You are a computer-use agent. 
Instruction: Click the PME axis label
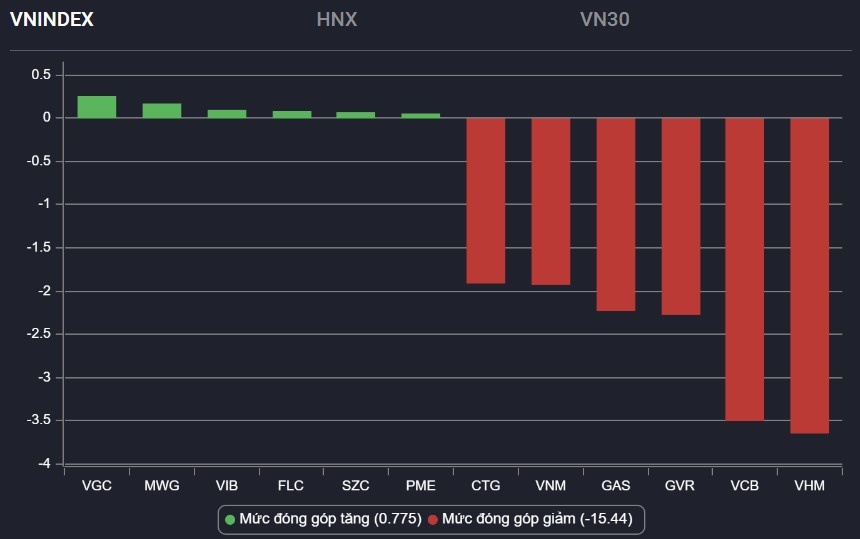click(421, 486)
